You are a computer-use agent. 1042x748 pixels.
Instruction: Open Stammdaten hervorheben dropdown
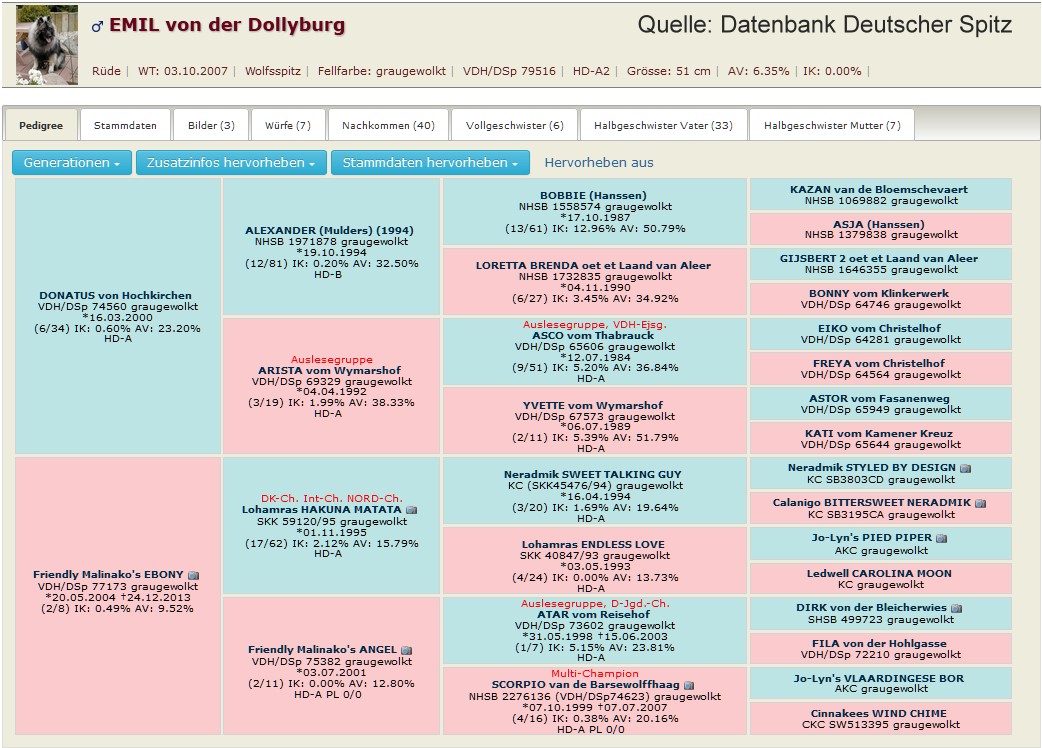click(432, 162)
